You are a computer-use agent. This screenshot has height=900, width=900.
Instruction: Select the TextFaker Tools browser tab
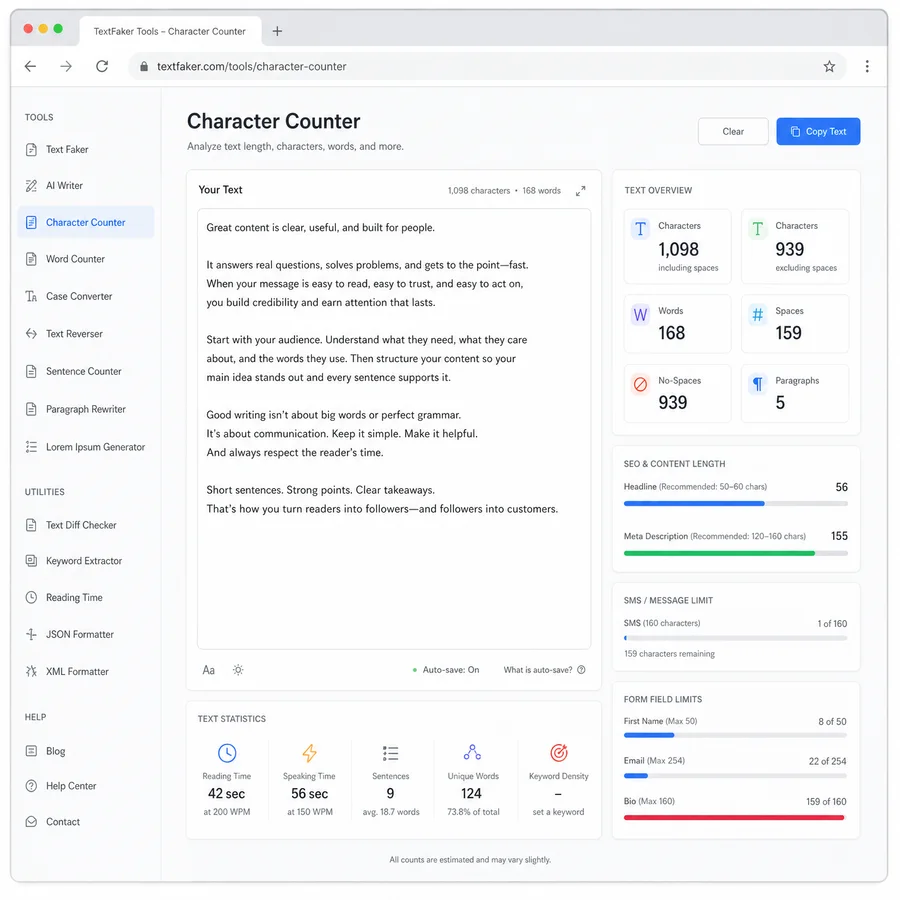(x=170, y=32)
